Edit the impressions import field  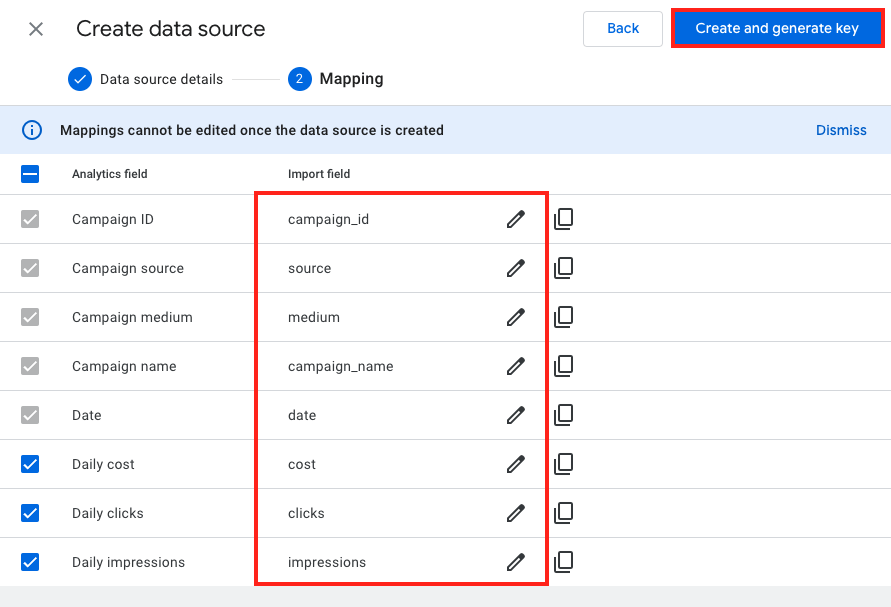point(515,562)
